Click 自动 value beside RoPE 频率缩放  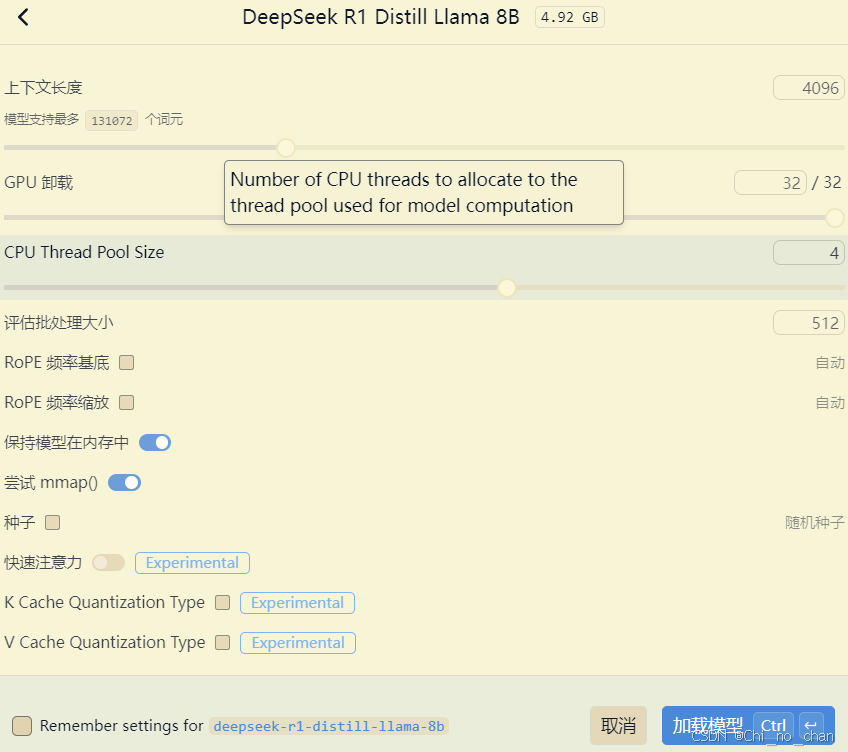point(830,403)
